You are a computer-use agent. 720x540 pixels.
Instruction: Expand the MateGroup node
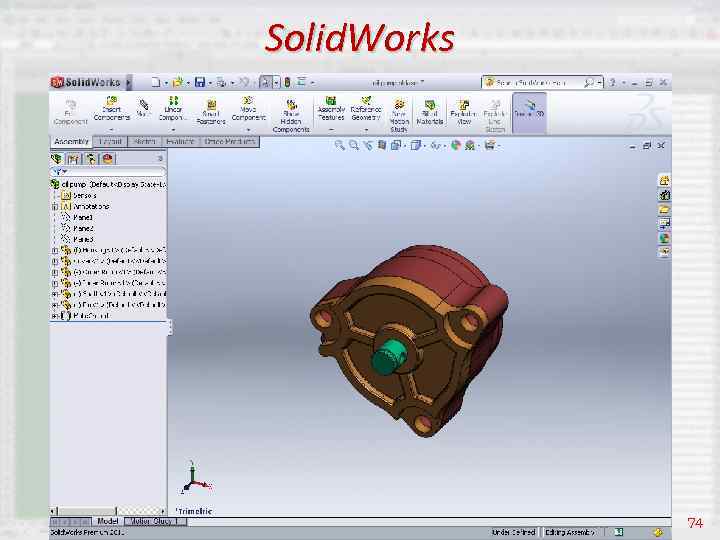coord(55,316)
